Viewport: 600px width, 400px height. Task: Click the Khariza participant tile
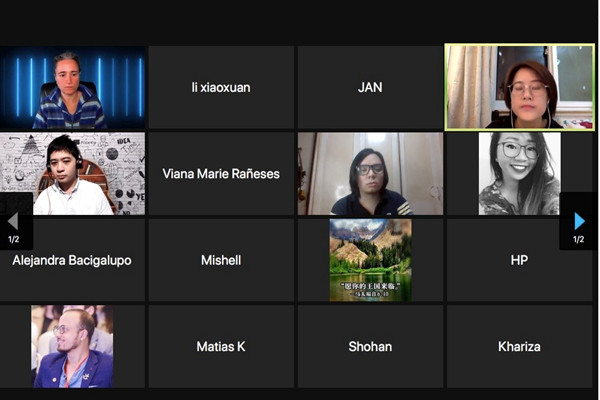[x=519, y=346]
